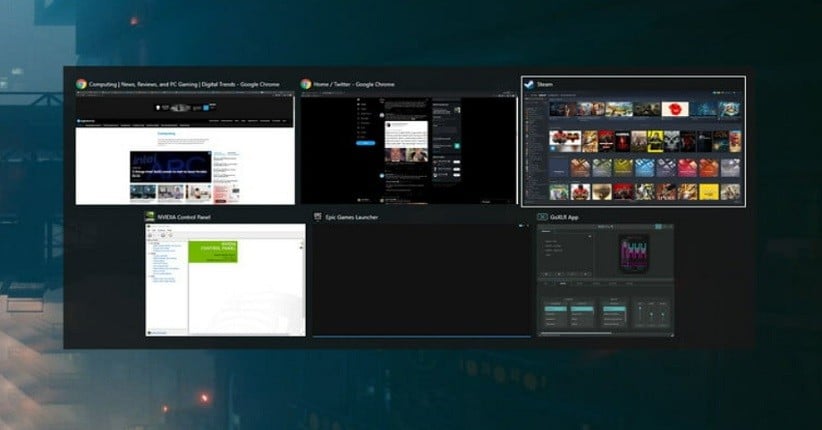Switch to the Home / Twitter Chrome thumbnail
Screen dimensions: 822x430
coord(408,147)
